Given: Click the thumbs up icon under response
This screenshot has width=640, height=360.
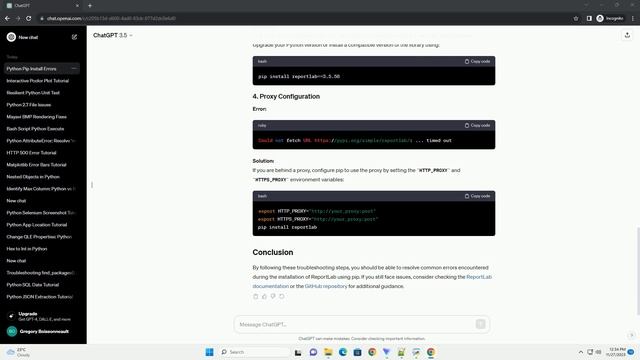Looking at the screenshot, I should 264,296.
